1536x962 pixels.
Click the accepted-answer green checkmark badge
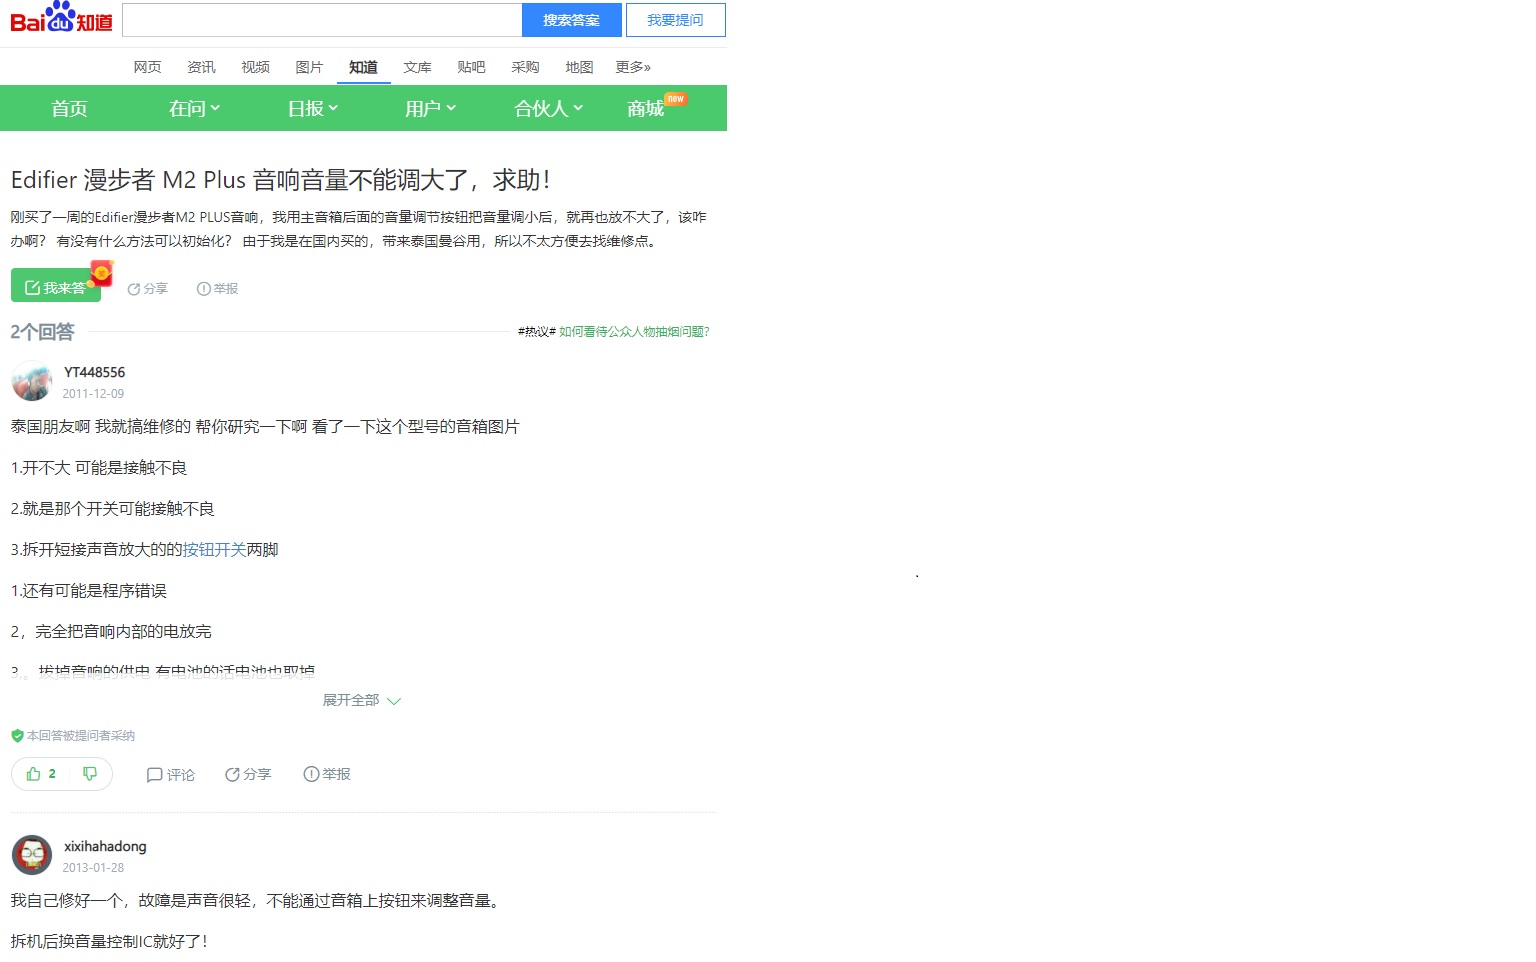tap(17, 735)
